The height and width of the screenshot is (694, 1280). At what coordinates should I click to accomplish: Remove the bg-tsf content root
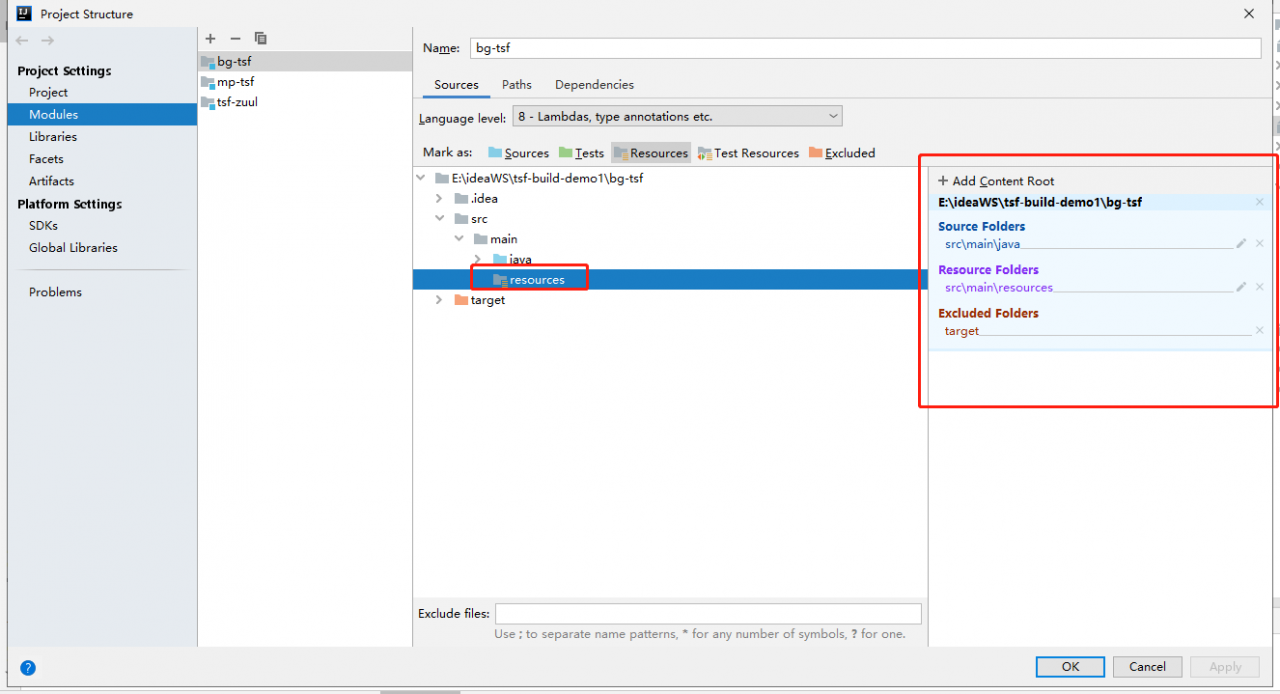click(x=1259, y=202)
